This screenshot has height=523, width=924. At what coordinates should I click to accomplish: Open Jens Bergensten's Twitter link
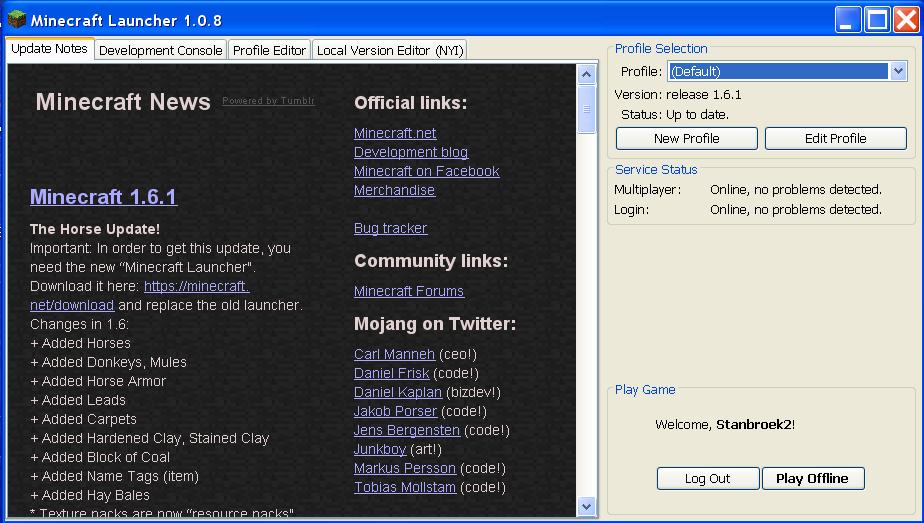406,430
